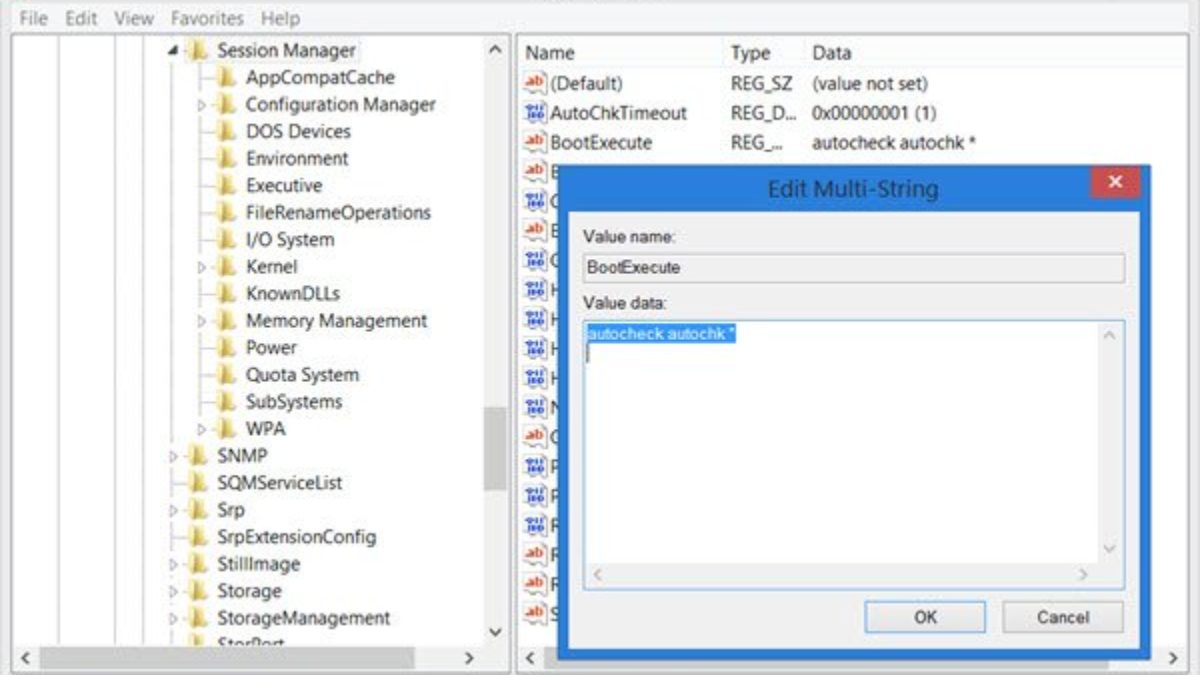Select the Quota System folder icon
Image resolution: width=1200 pixels, height=675 pixels.
coord(227,374)
